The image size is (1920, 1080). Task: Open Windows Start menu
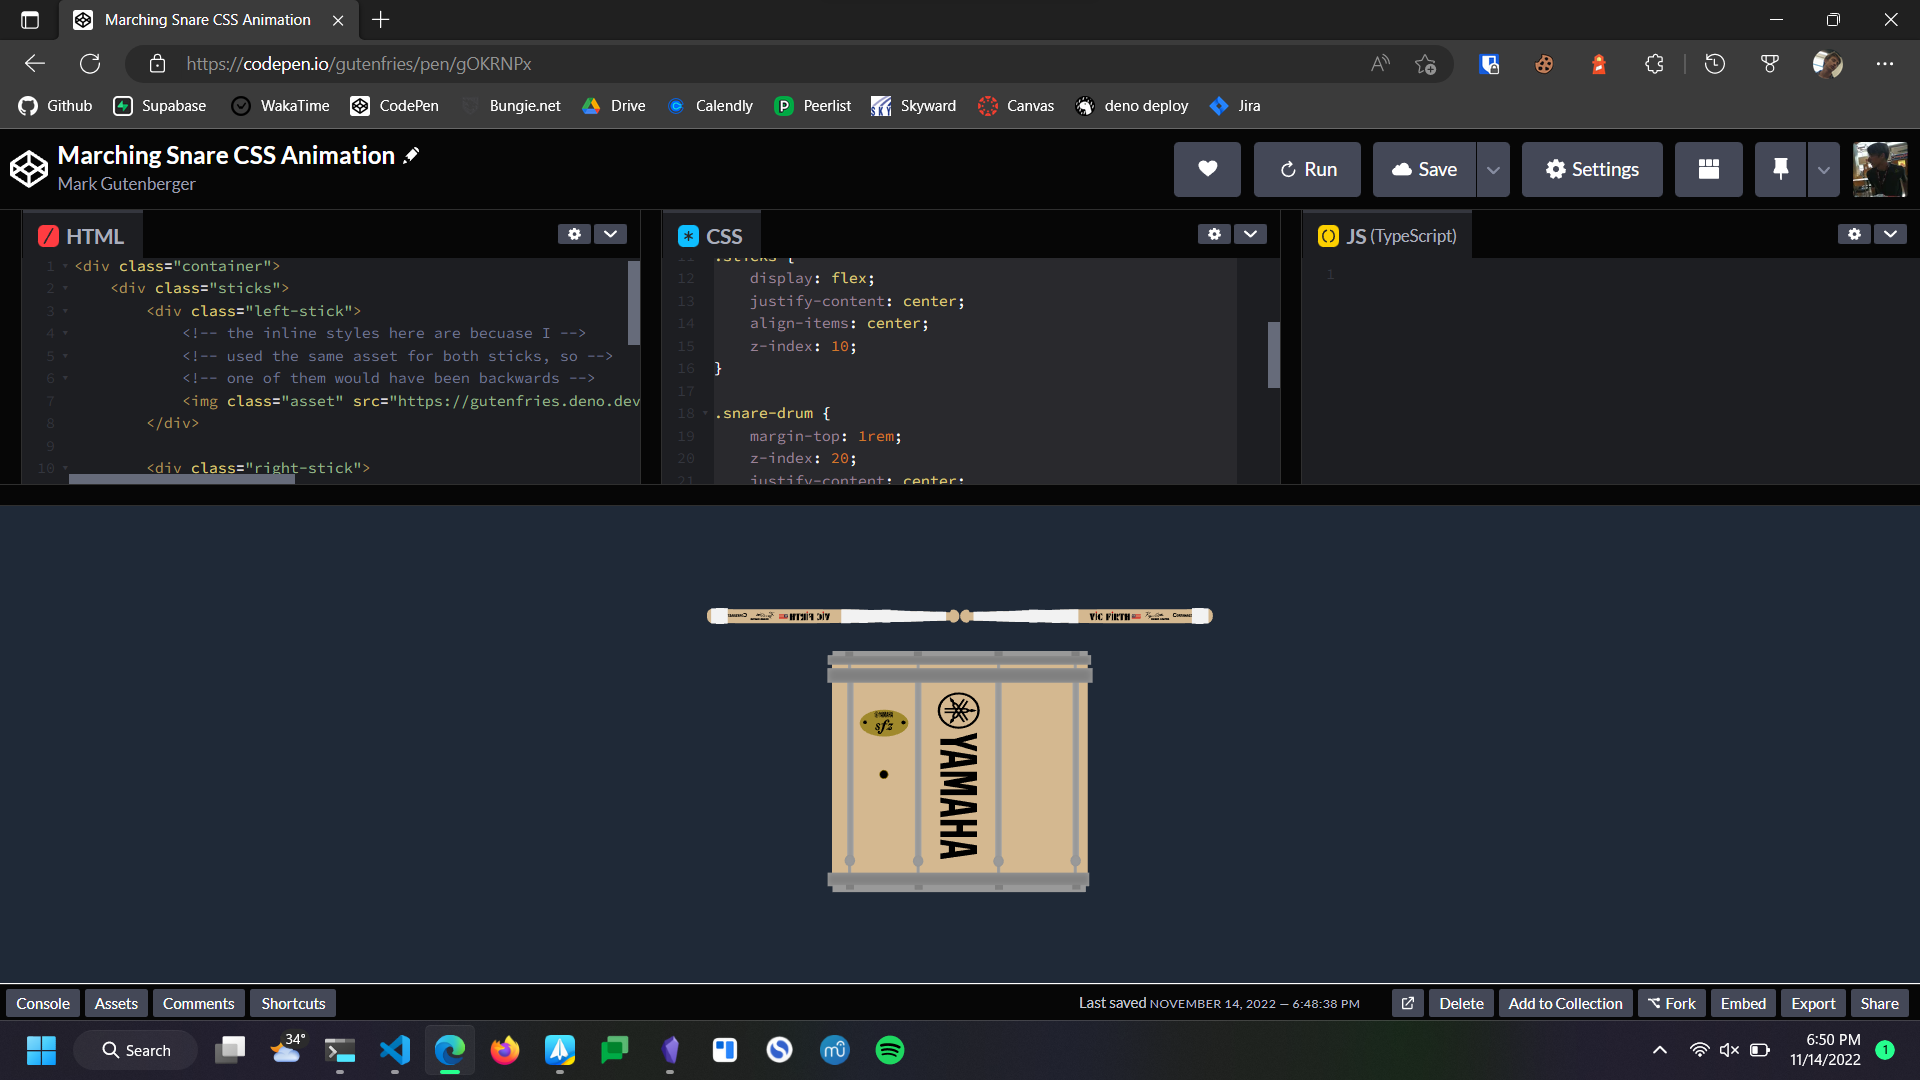pos(41,1050)
